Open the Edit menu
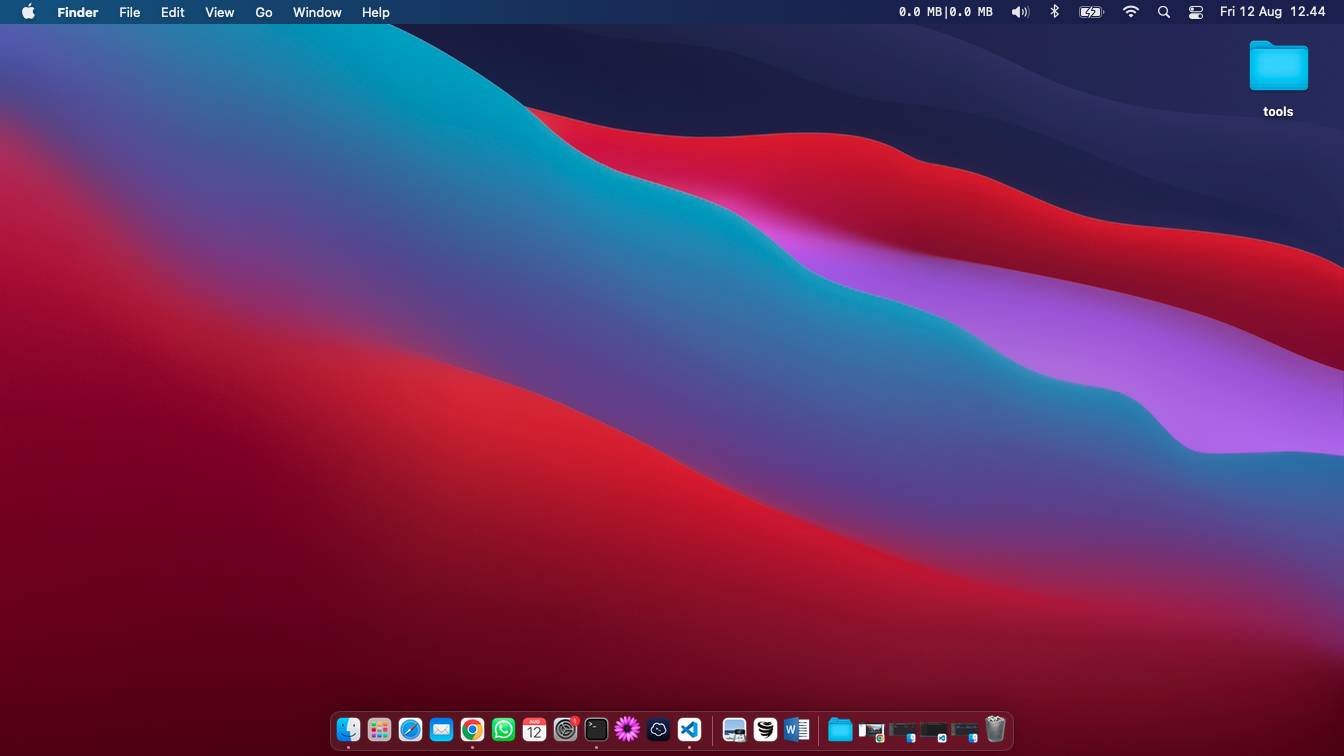1344x756 pixels. tap(172, 12)
